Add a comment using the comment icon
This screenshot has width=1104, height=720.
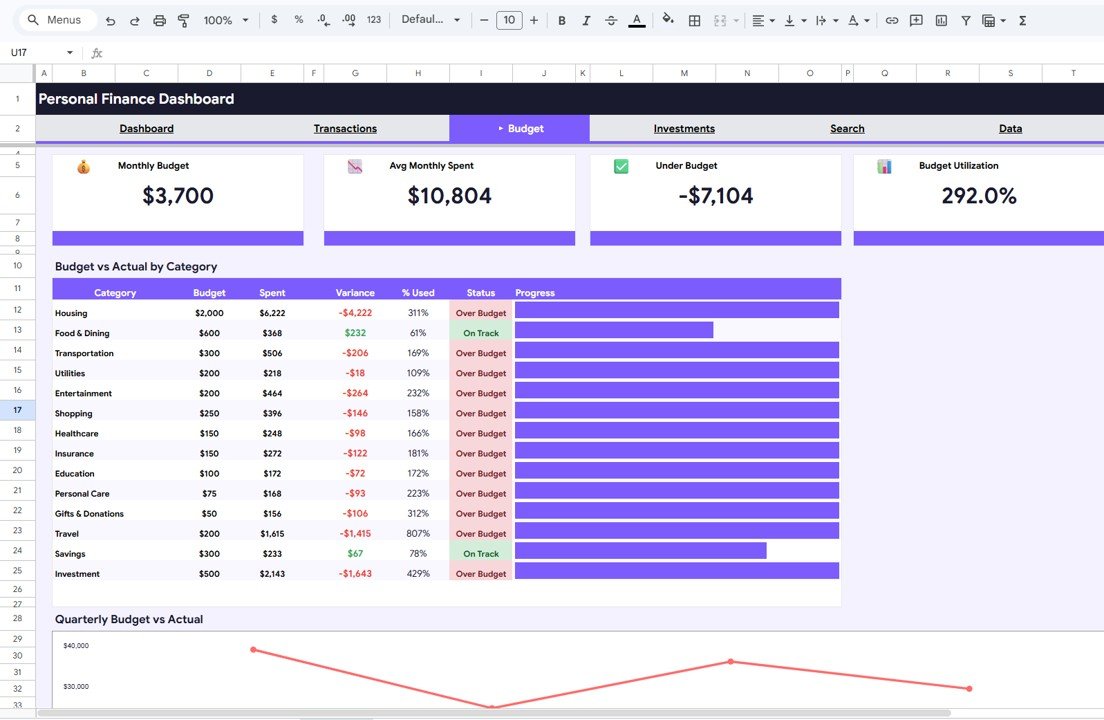[x=915, y=20]
